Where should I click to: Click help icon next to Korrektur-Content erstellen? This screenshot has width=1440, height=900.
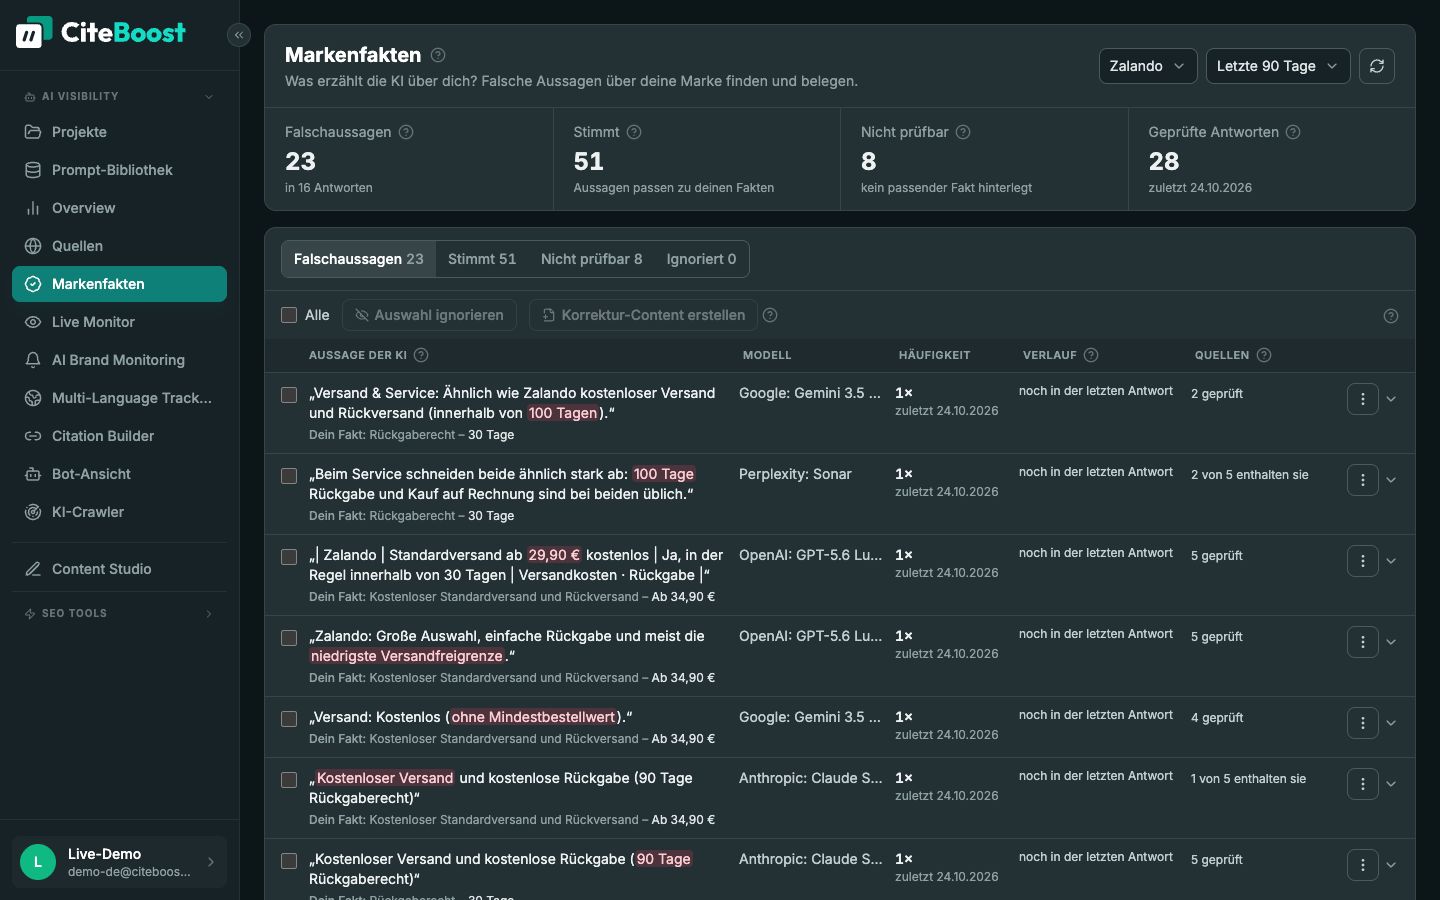[x=770, y=315]
